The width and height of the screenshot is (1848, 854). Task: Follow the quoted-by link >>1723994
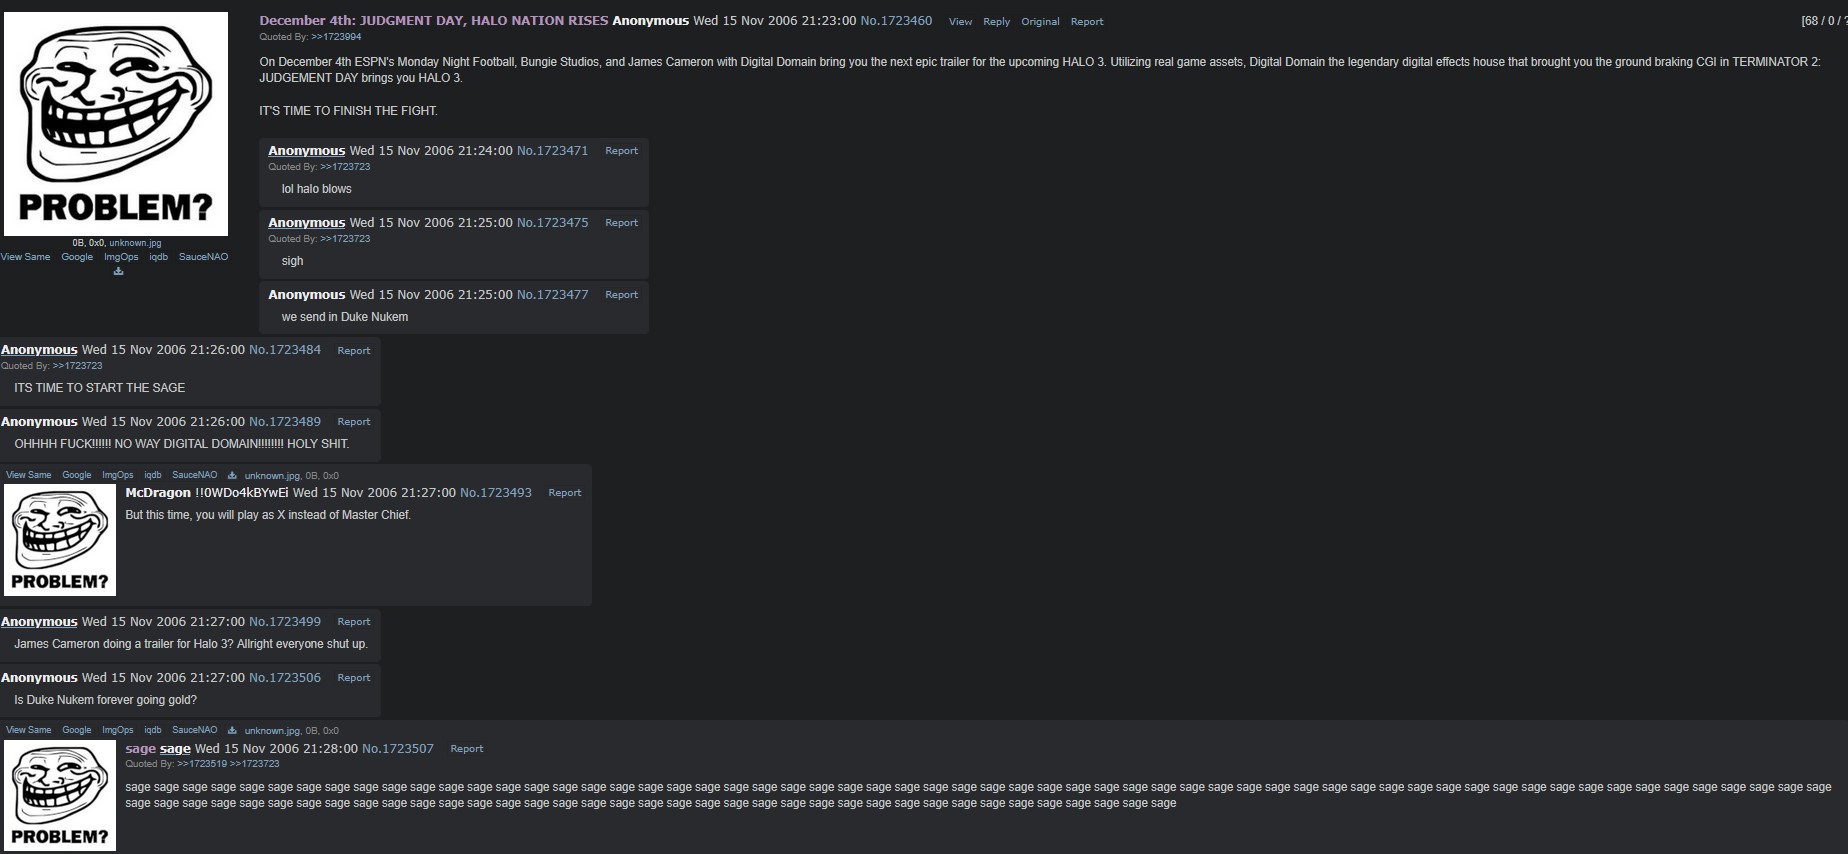336,37
